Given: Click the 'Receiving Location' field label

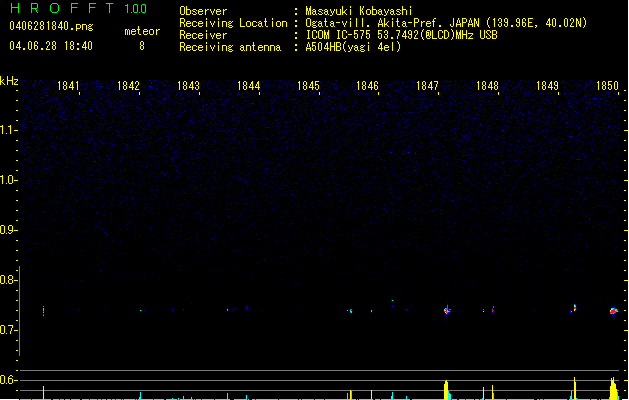Looking at the screenshot, I should [x=233, y=23].
